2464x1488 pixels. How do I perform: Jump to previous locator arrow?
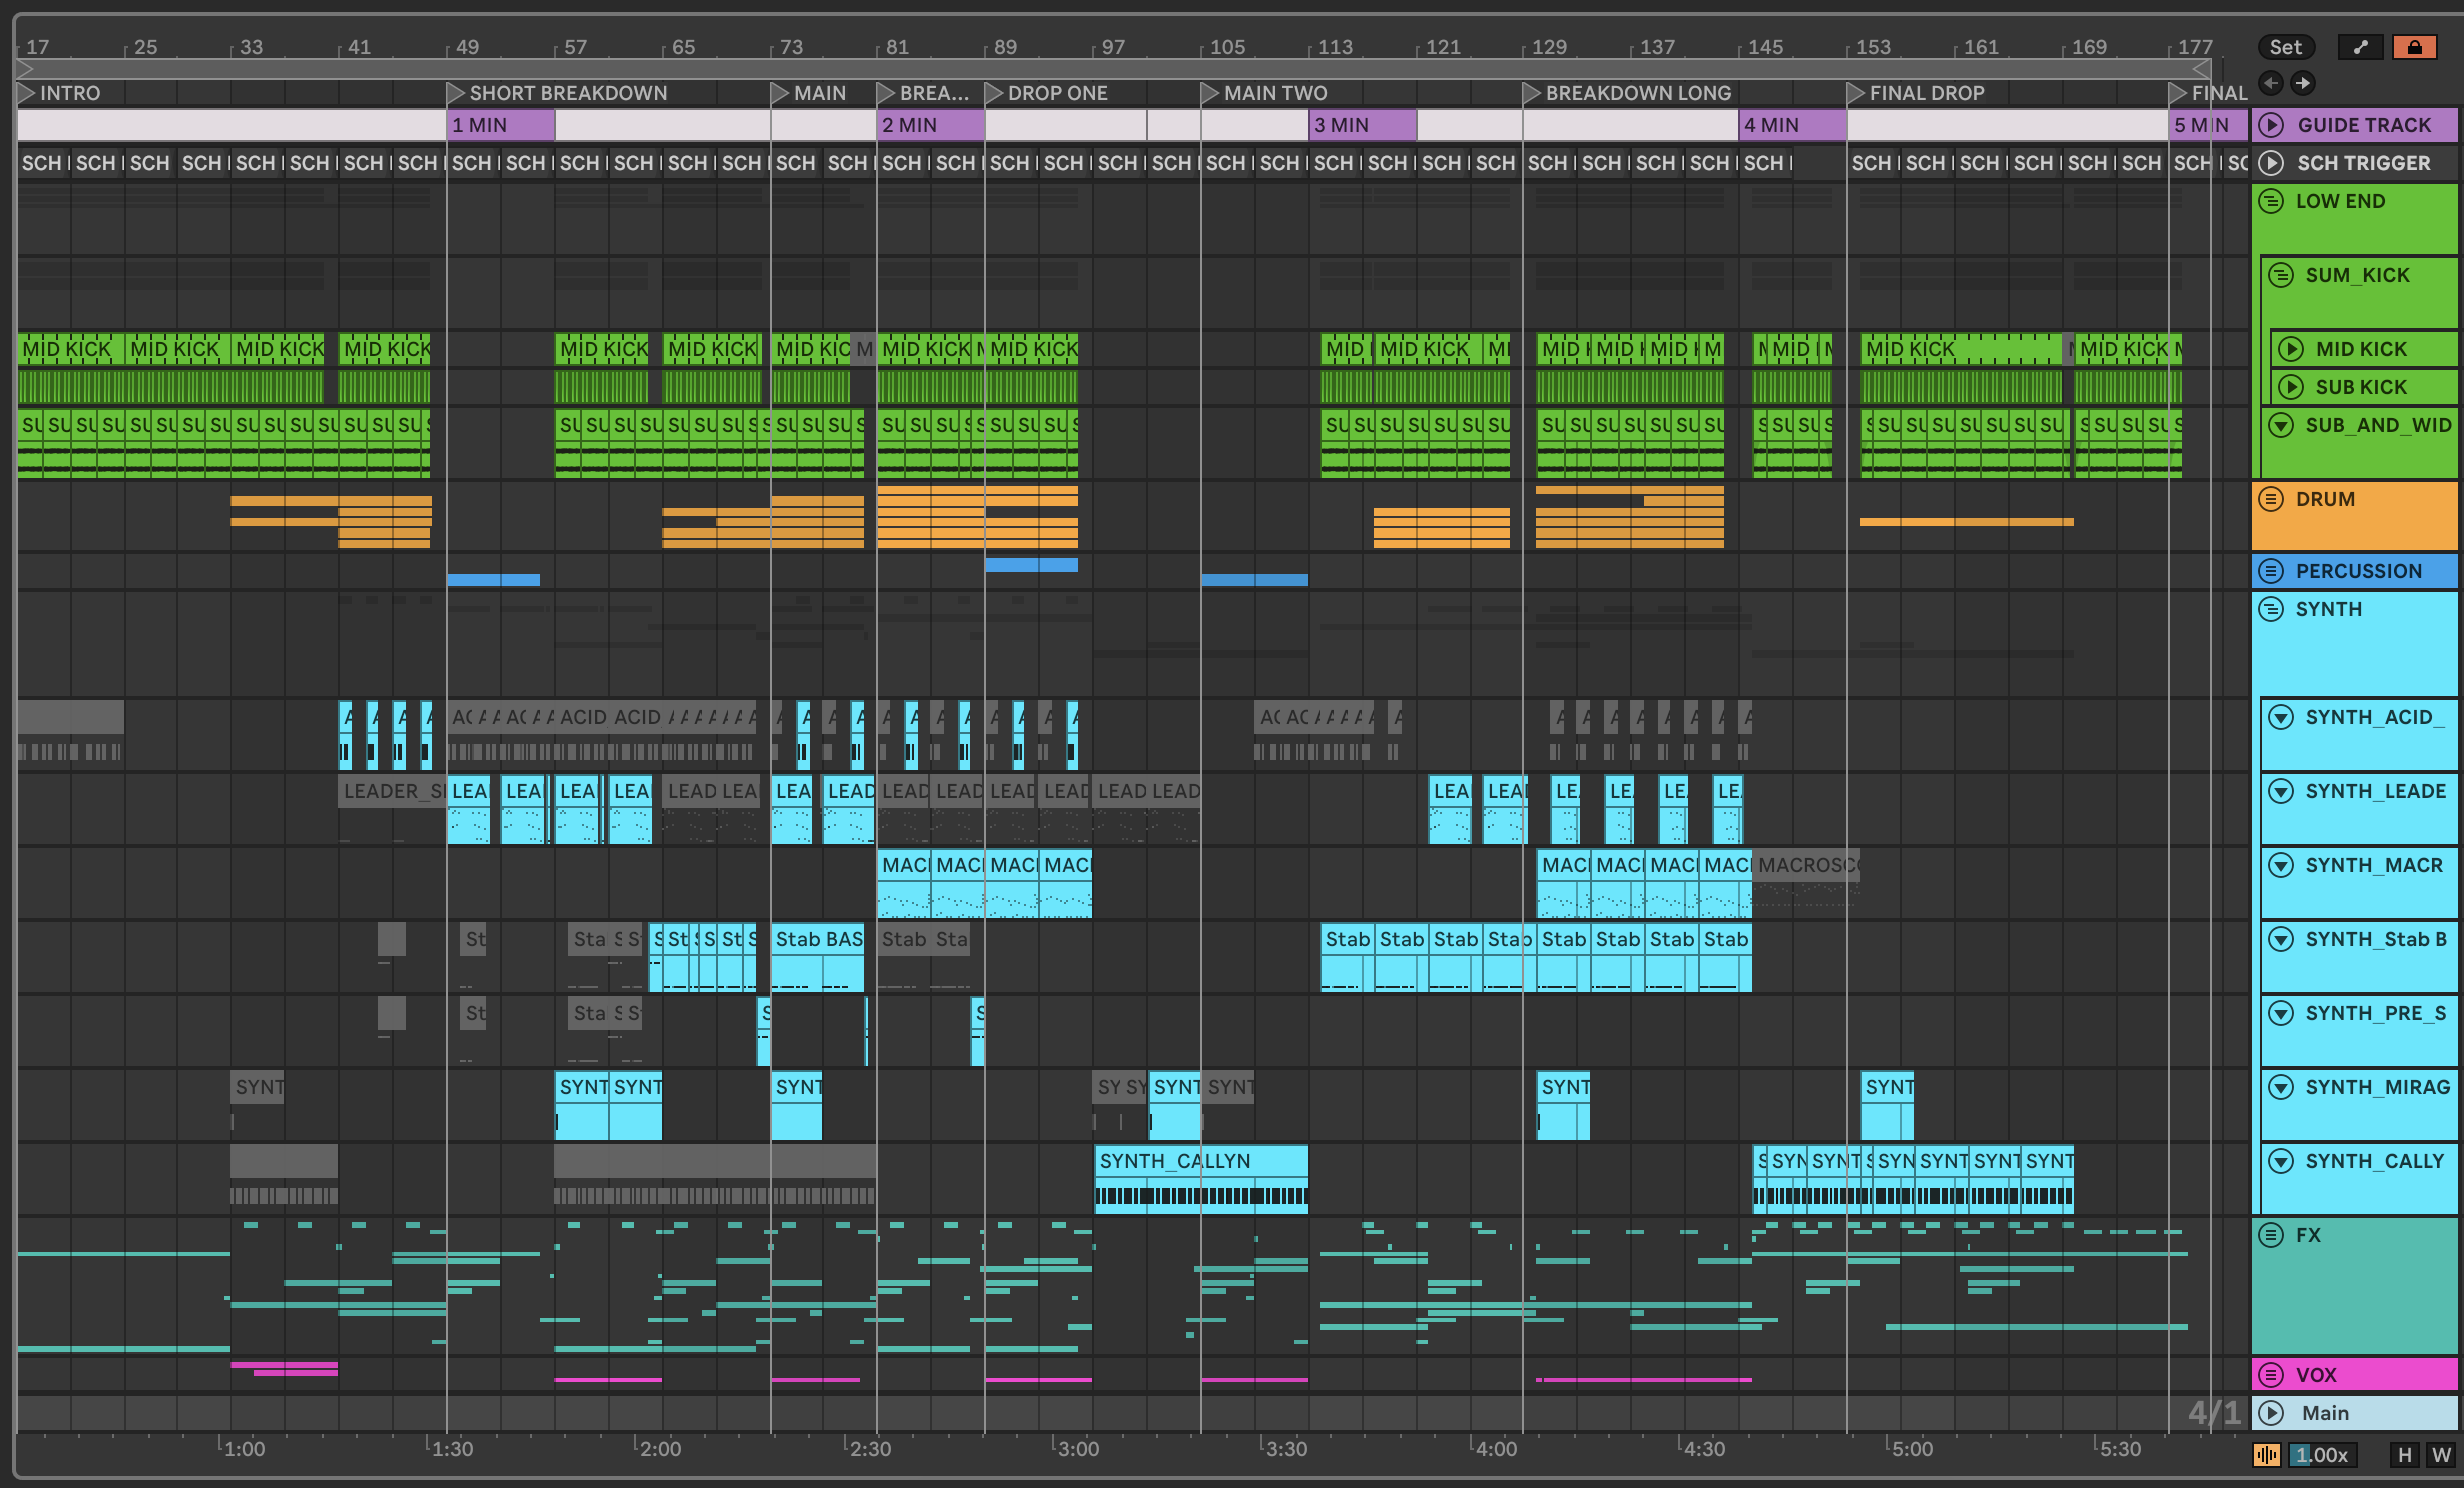pyautogui.click(x=2271, y=83)
